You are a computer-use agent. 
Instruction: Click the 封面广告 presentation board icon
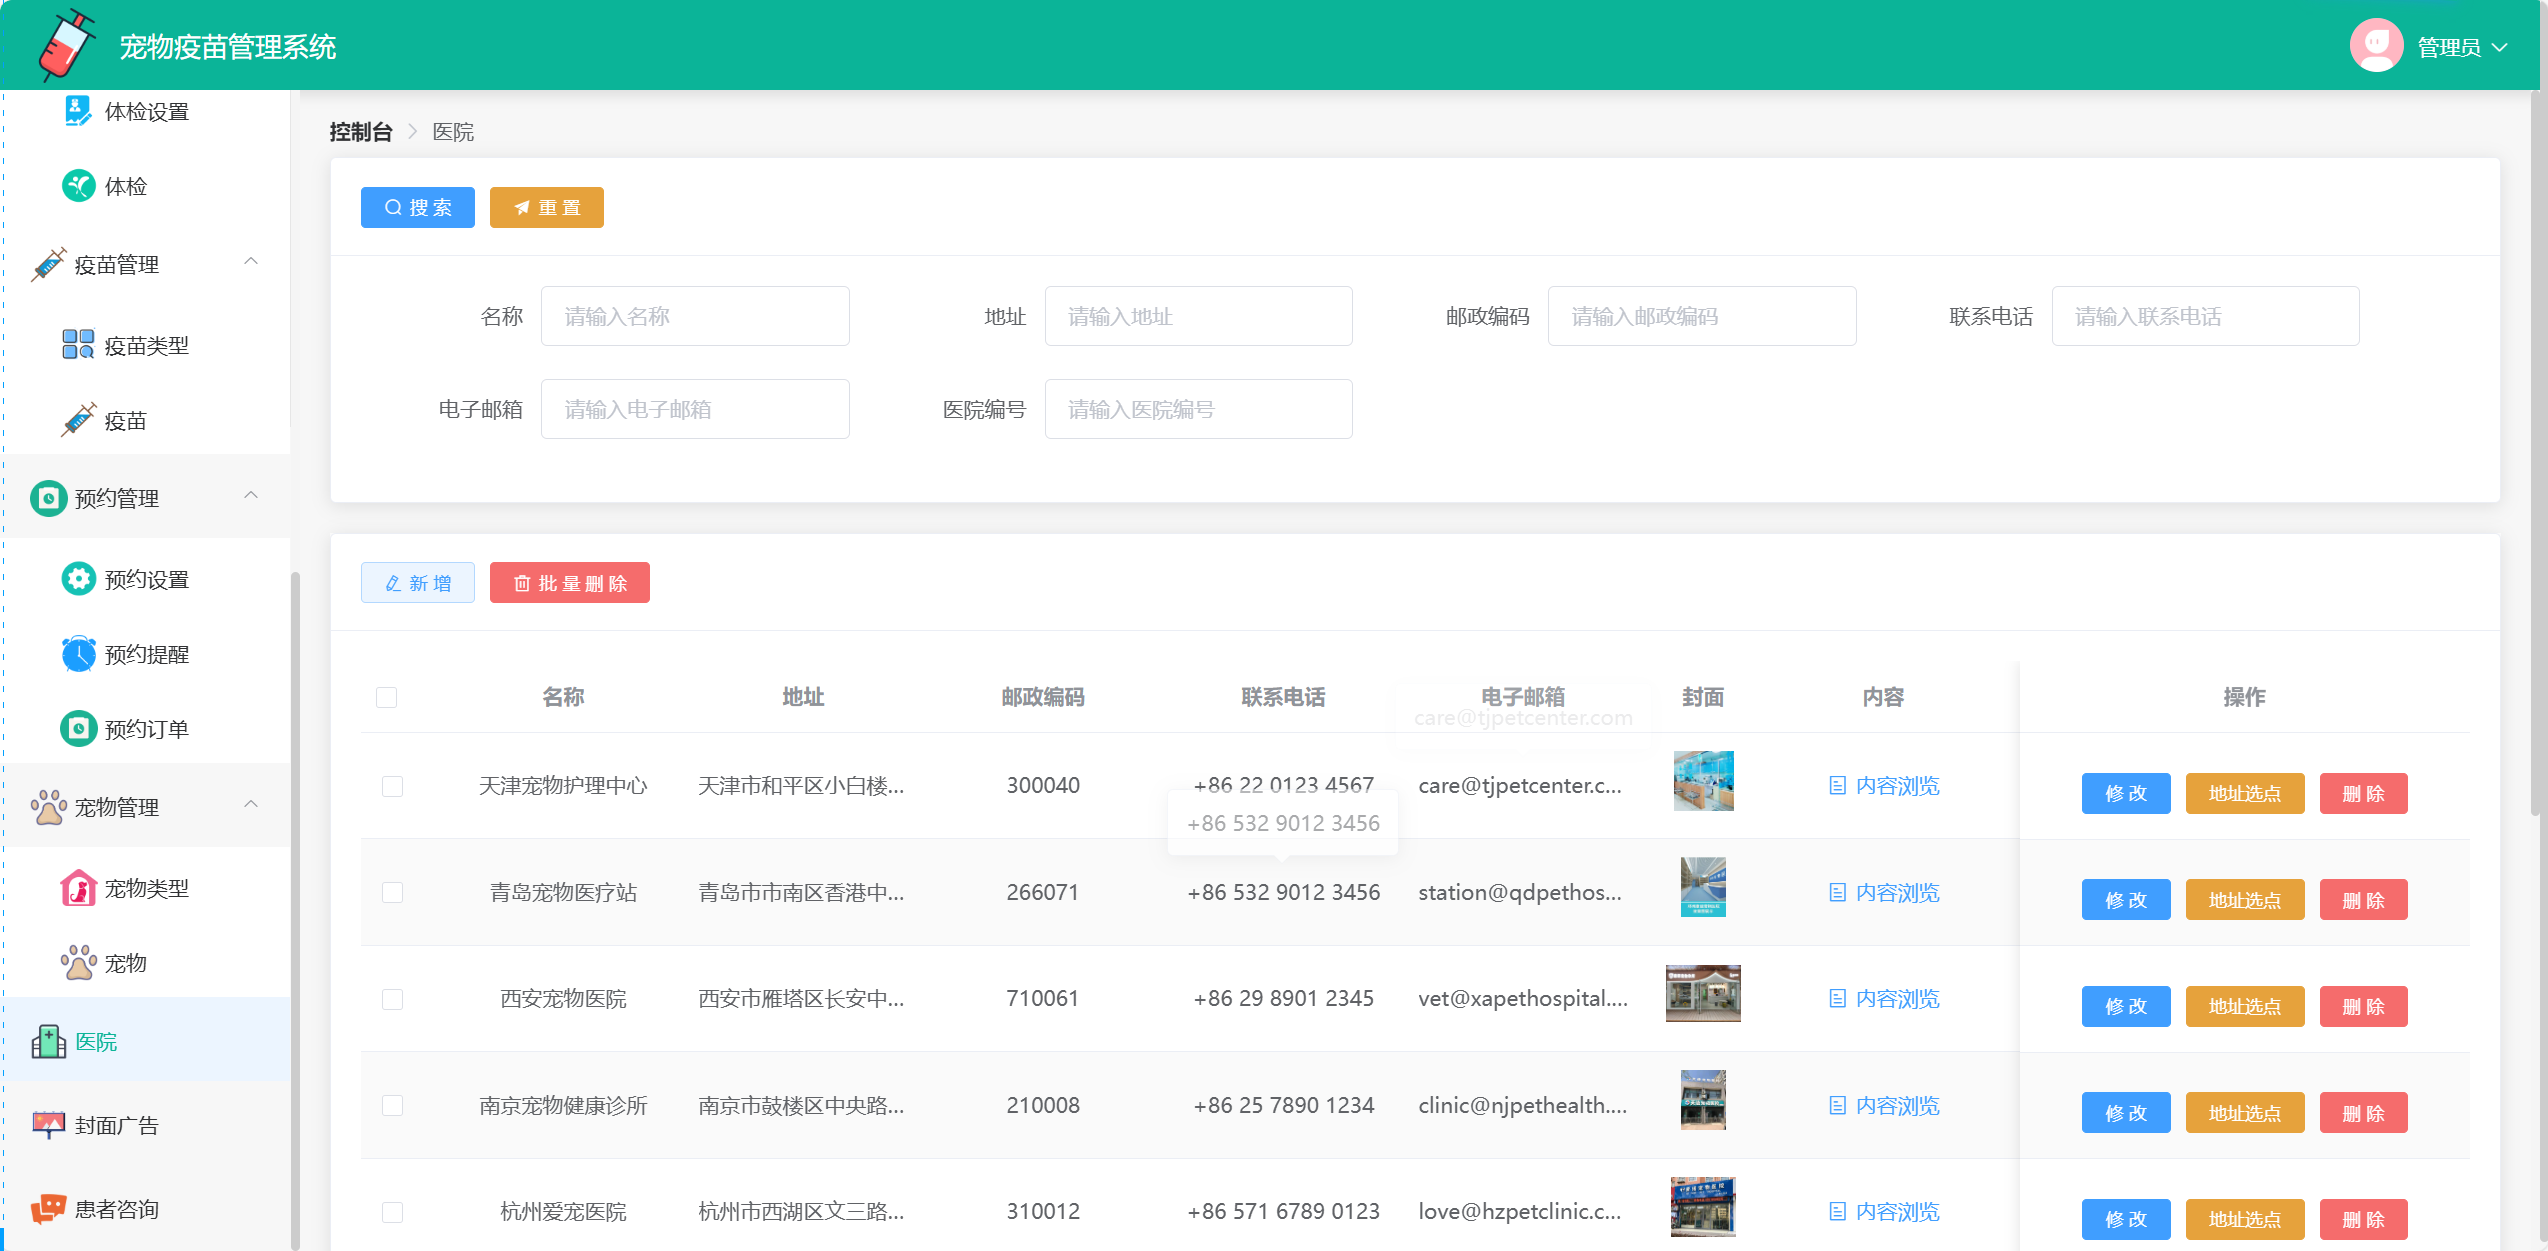click(48, 1125)
